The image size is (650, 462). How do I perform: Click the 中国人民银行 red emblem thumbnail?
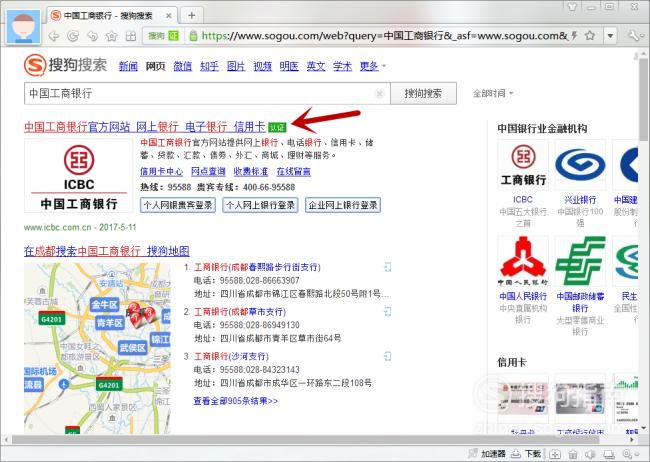(523, 261)
